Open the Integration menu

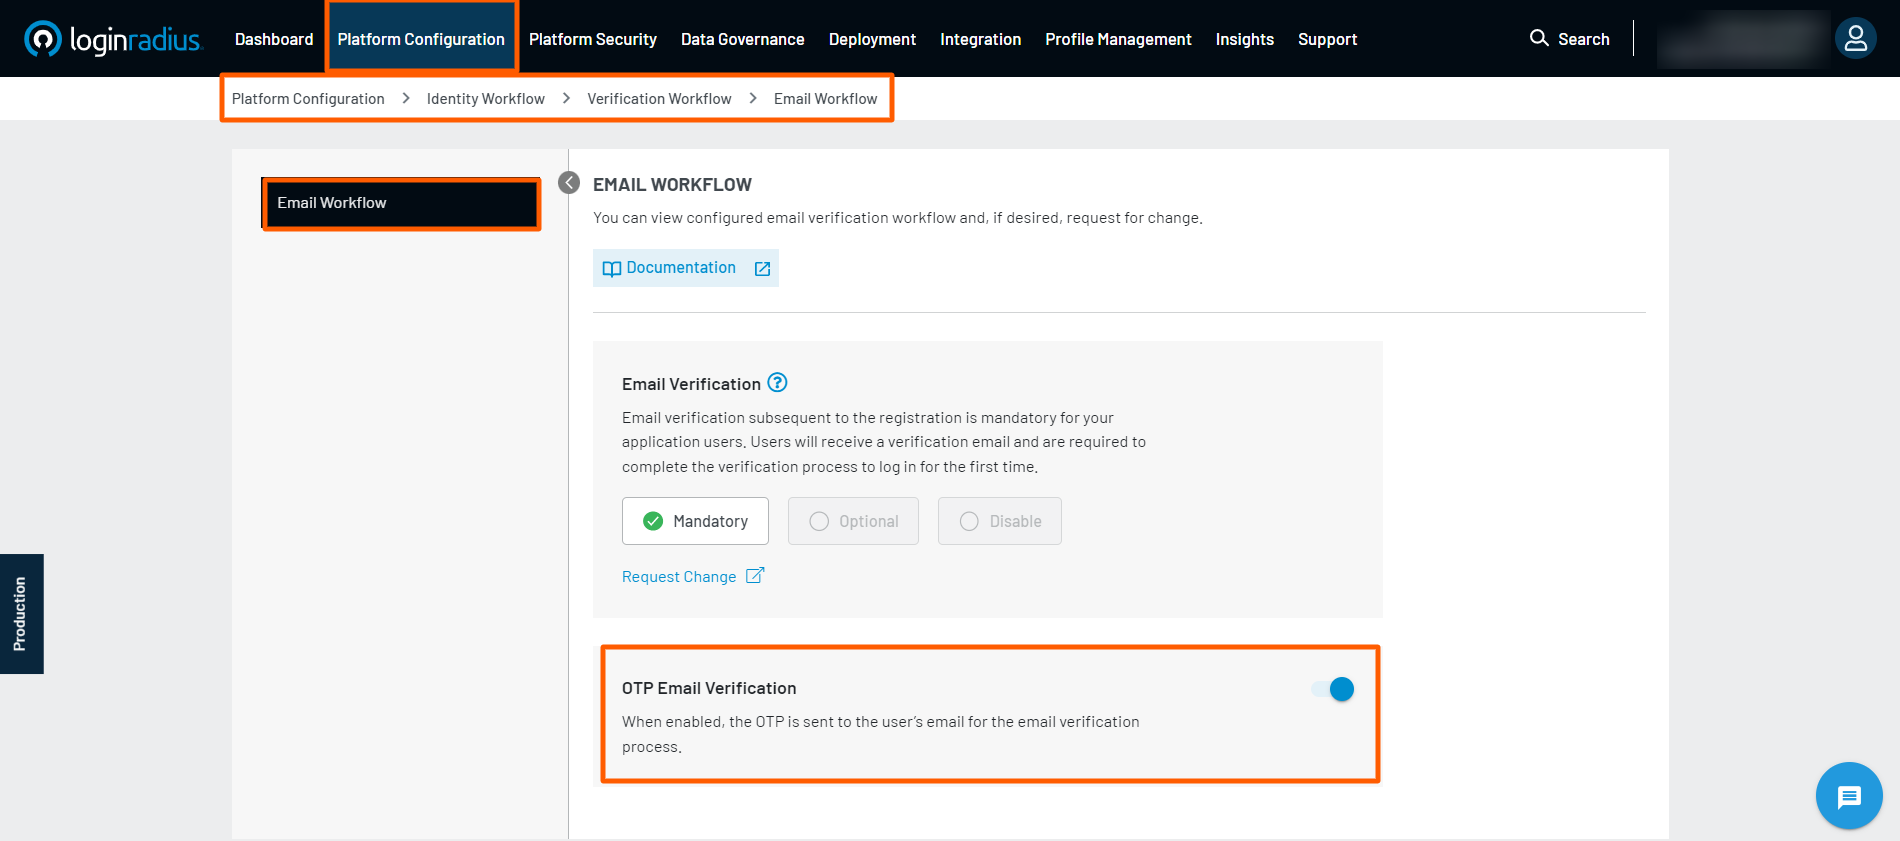(x=980, y=39)
